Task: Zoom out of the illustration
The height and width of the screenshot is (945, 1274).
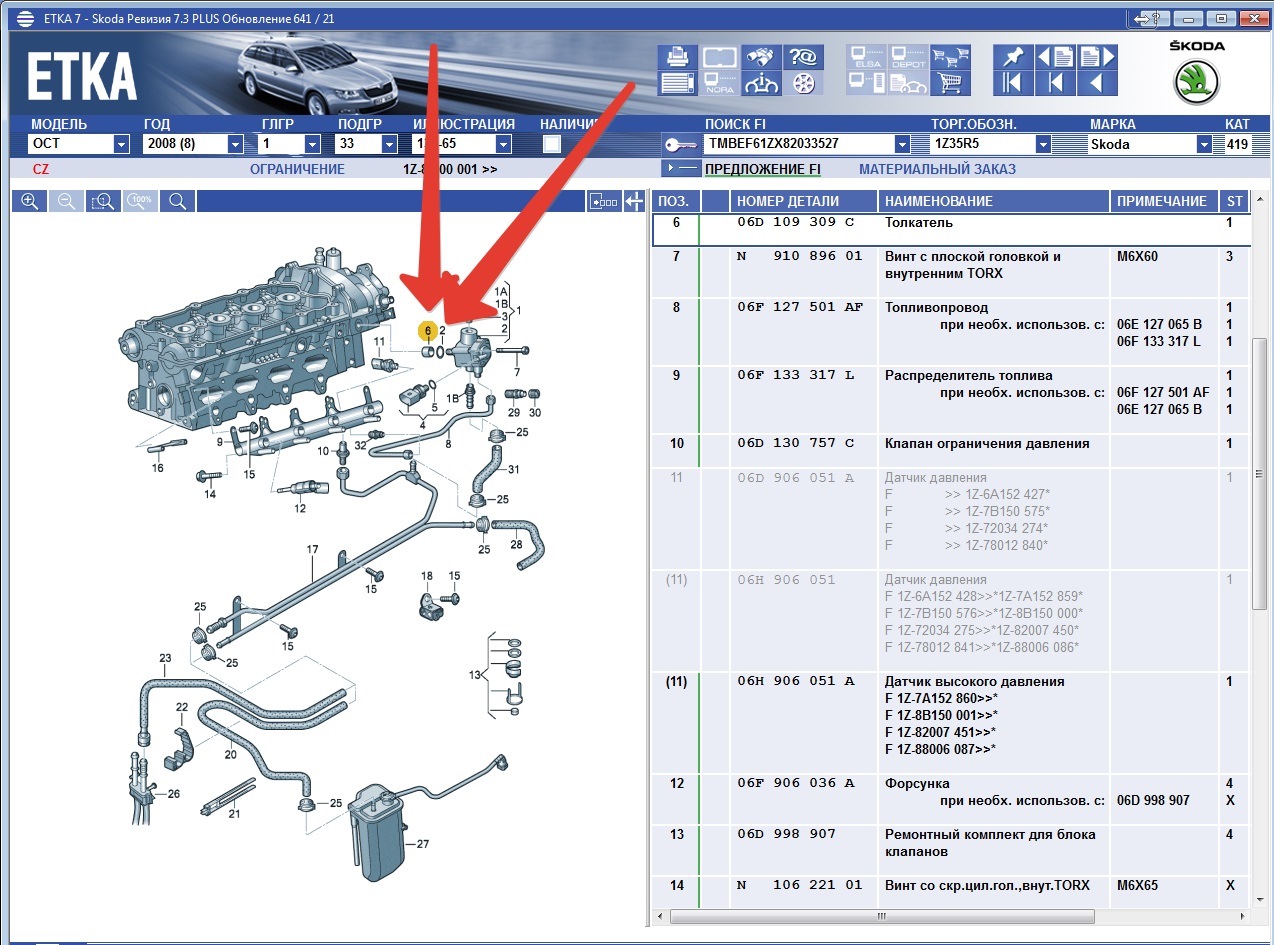Action: 66,201
